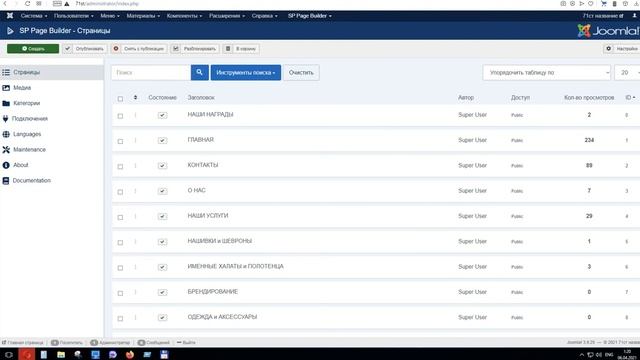The width and height of the screenshot is (640, 360).
Task: Open the Справка menu dropdown
Action: click(264, 16)
